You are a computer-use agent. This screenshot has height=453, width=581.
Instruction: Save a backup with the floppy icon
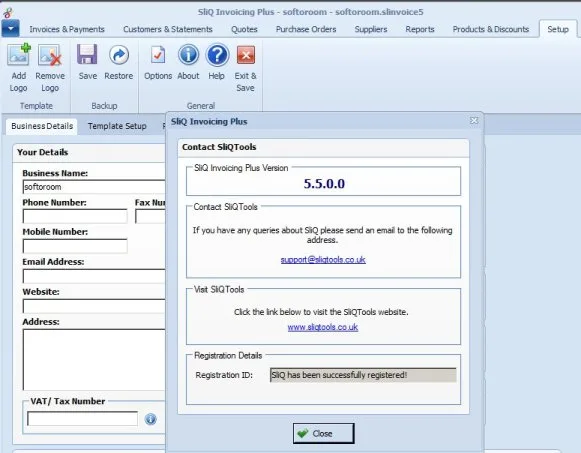click(87, 54)
